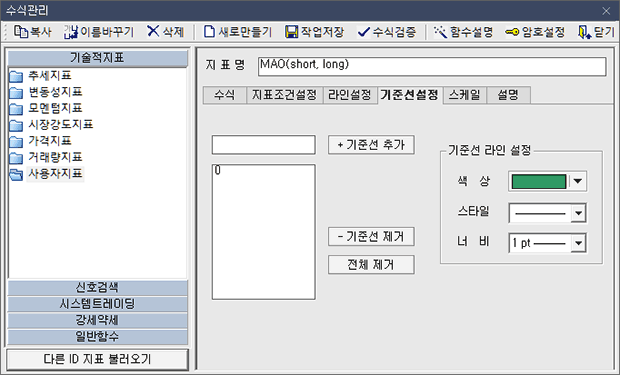Switch to the 설명 tab

(x=508, y=95)
